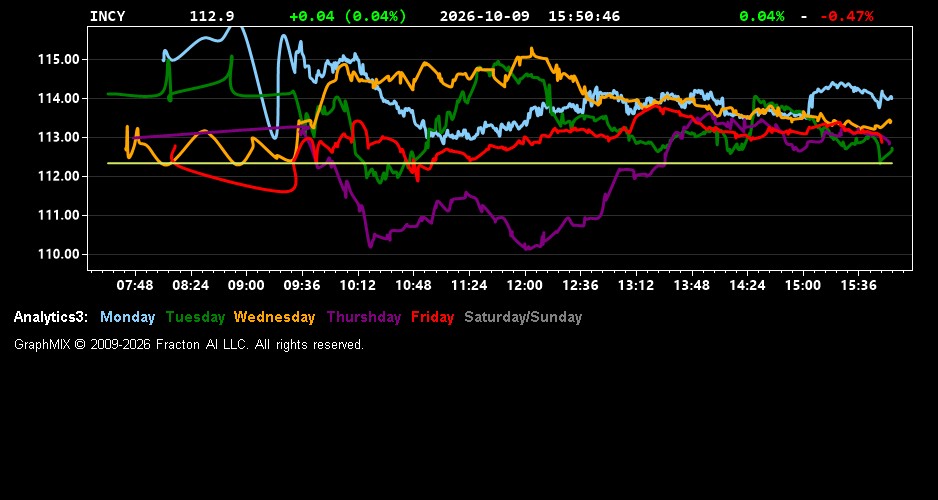The image size is (938, 500).
Task: Click the 2026-10-09 date stamp
Action: [x=485, y=16]
